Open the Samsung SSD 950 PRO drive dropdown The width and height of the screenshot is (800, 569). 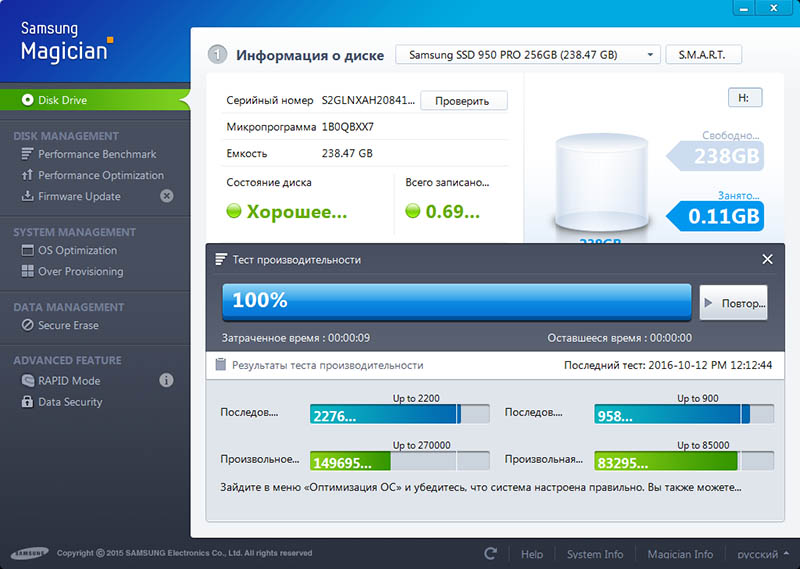(528, 55)
